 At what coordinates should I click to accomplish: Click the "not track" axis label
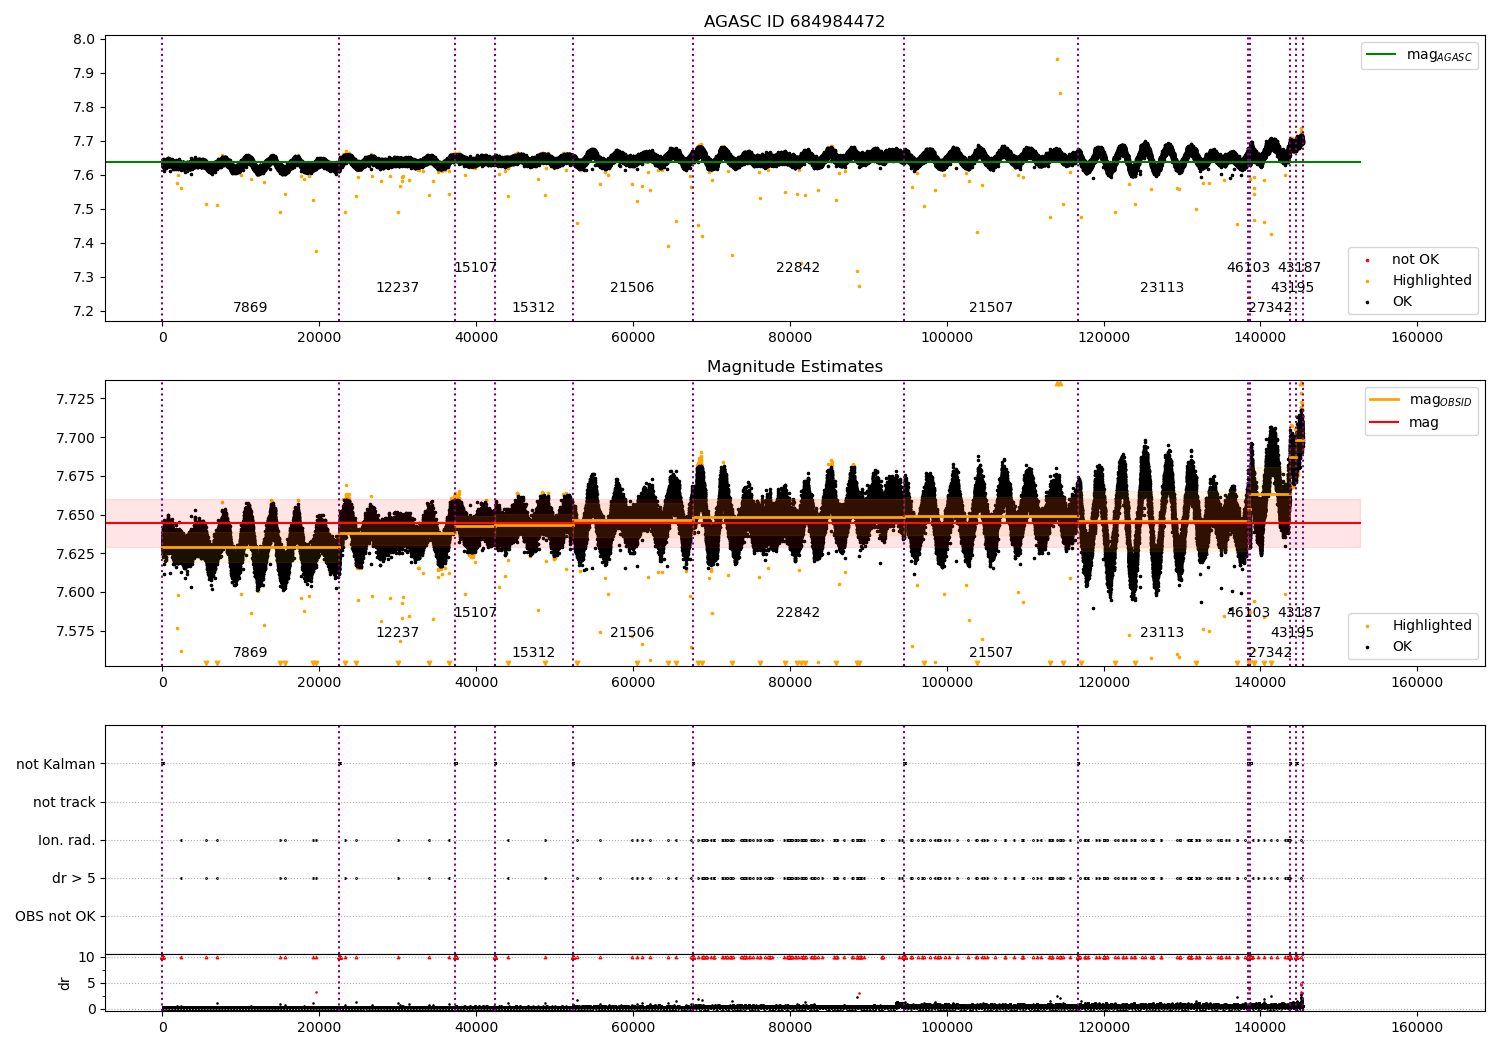64,803
